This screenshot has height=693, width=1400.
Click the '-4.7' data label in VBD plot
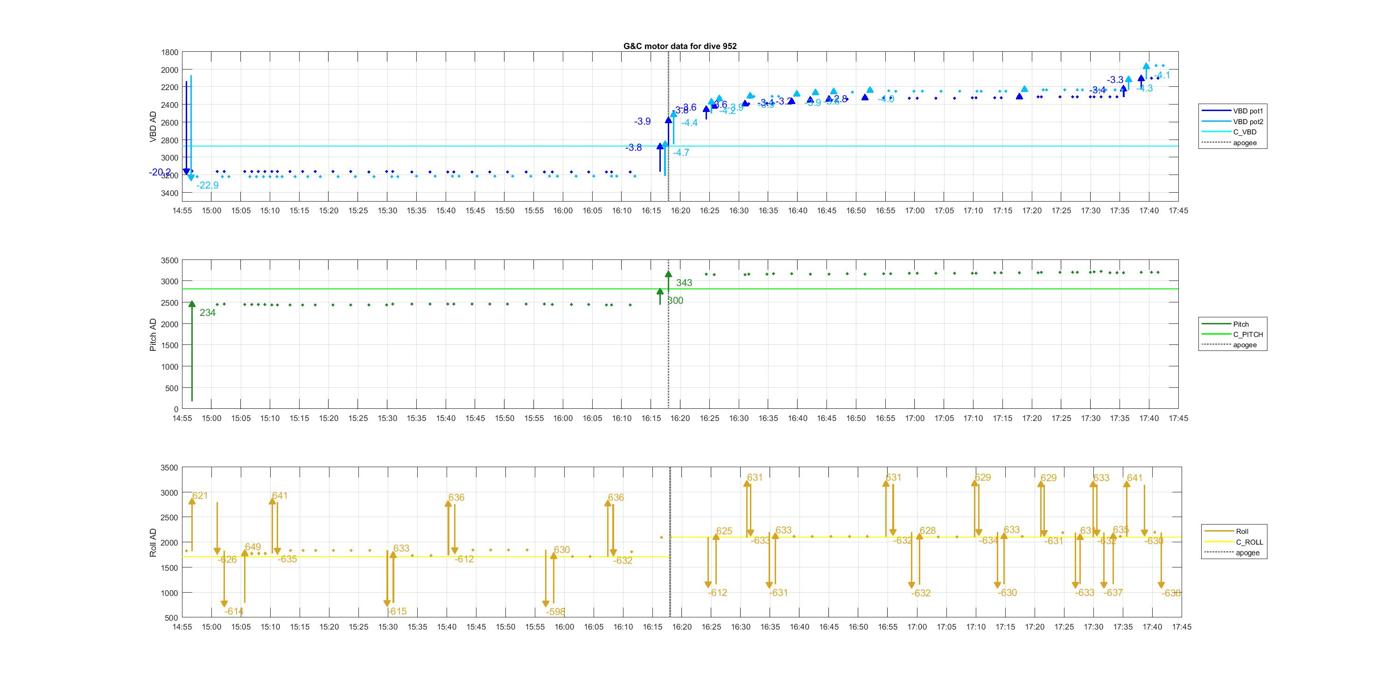(681, 152)
